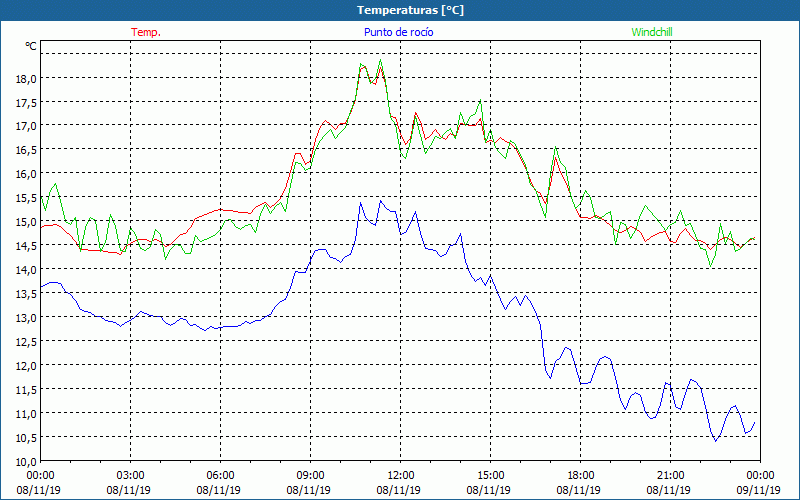Click the 15:00 time axis label
This screenshot has width=800, height=500.
(490, 476)
